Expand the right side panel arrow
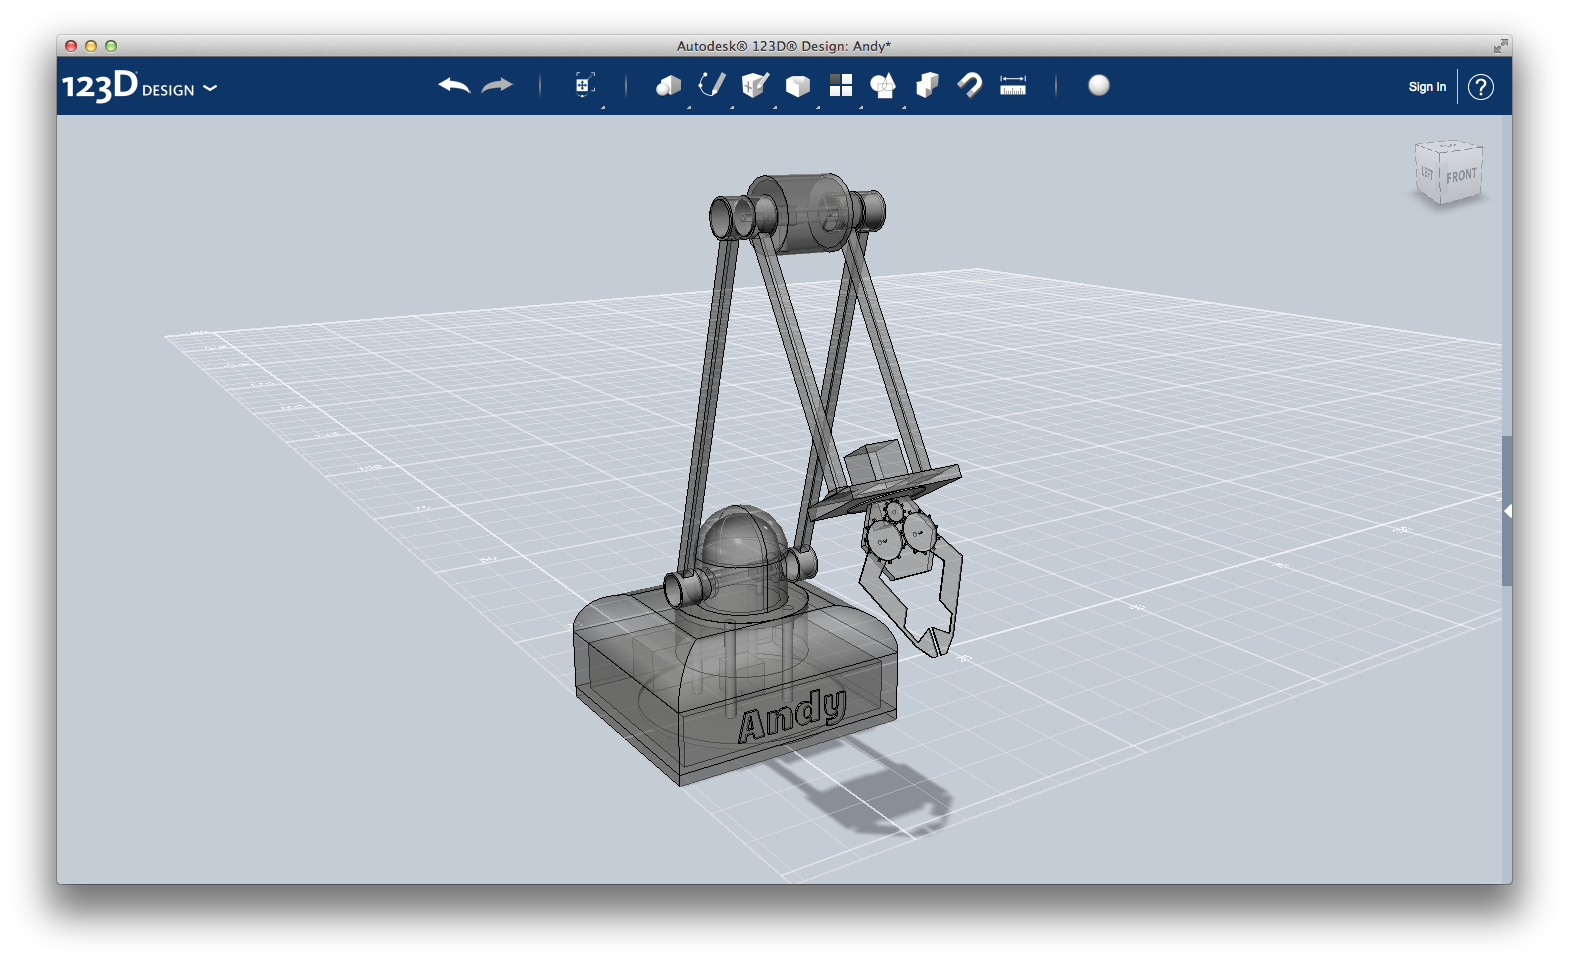 click(x=1507, y=511)
